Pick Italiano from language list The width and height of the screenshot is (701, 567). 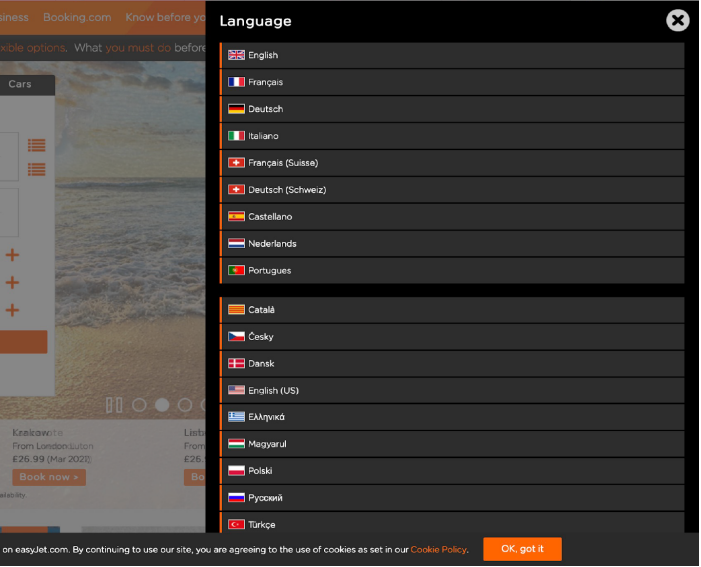click(452, 136)
